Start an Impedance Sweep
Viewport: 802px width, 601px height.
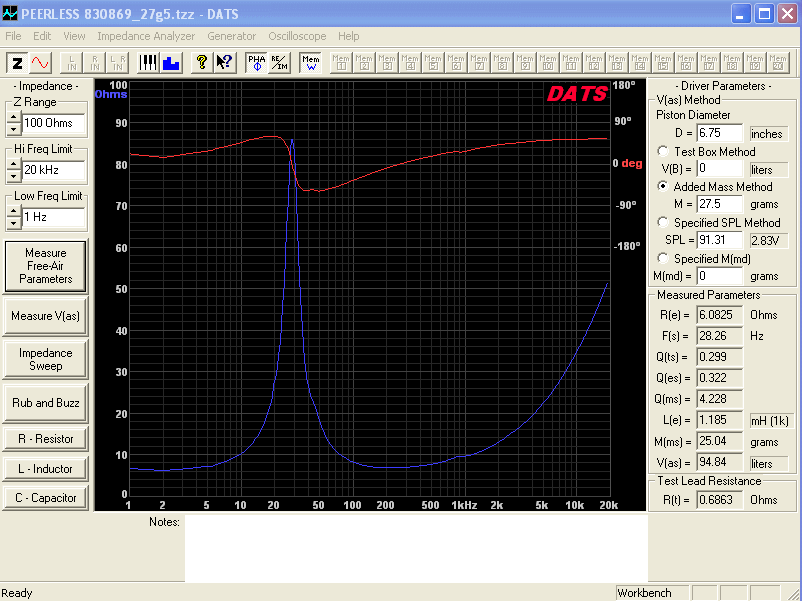[46, 359]
